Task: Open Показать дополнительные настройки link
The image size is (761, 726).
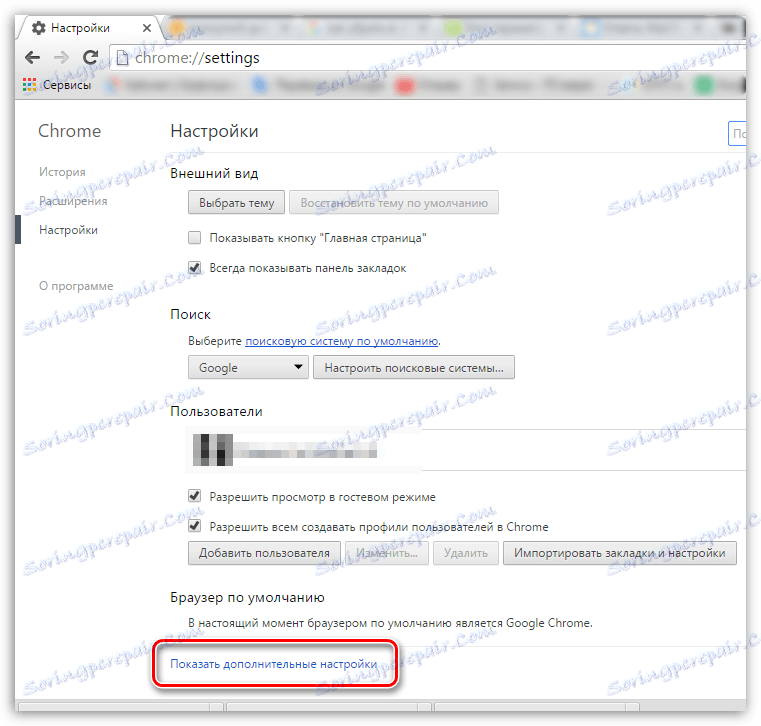Action: click(x=273, y=664)
